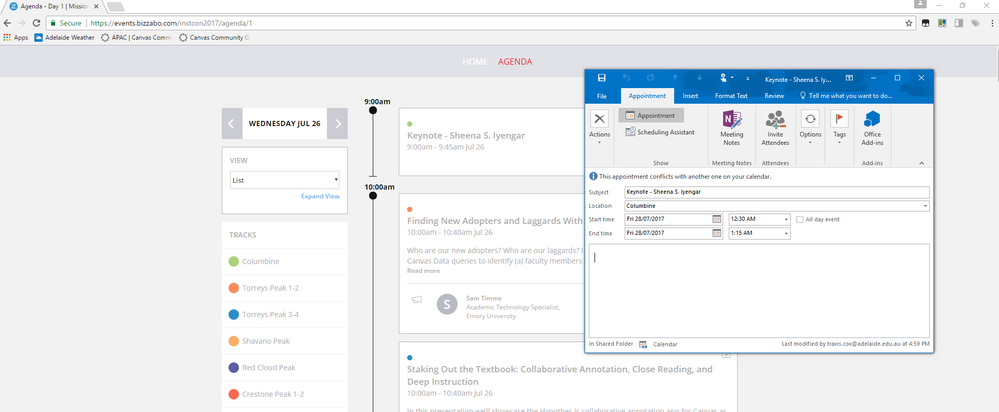Click the Save icon in Outlook title bar
This screenshot has height=412, width=999.
coord(601,77)
